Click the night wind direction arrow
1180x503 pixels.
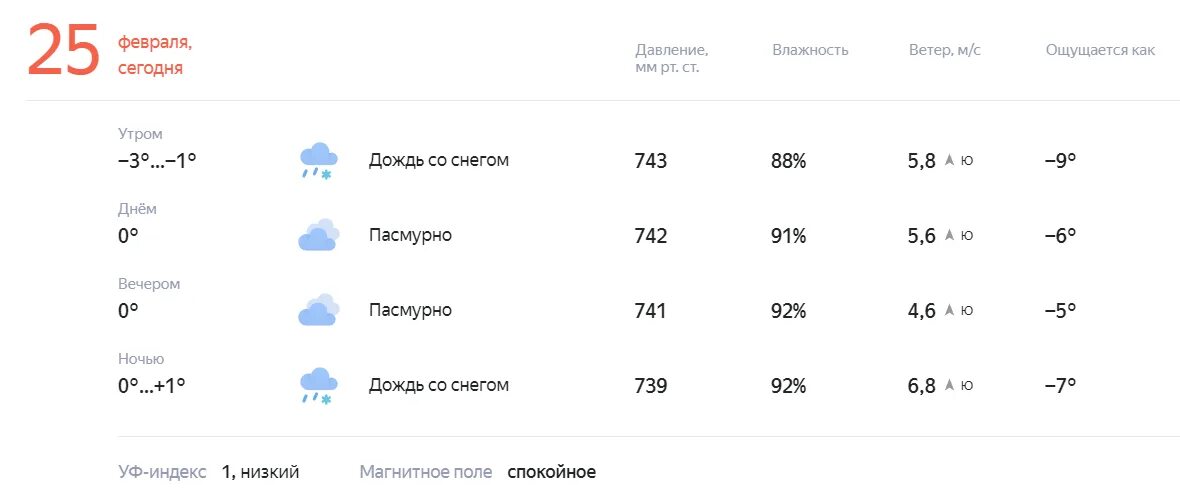[x=950, y=386]
